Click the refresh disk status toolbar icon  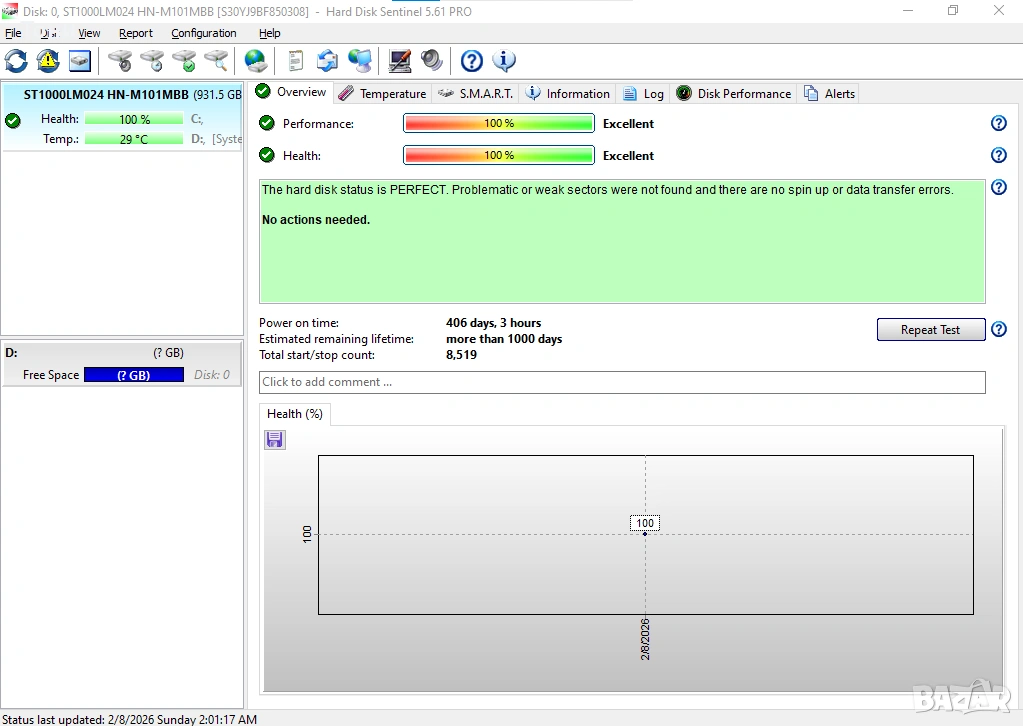point(16,61)
